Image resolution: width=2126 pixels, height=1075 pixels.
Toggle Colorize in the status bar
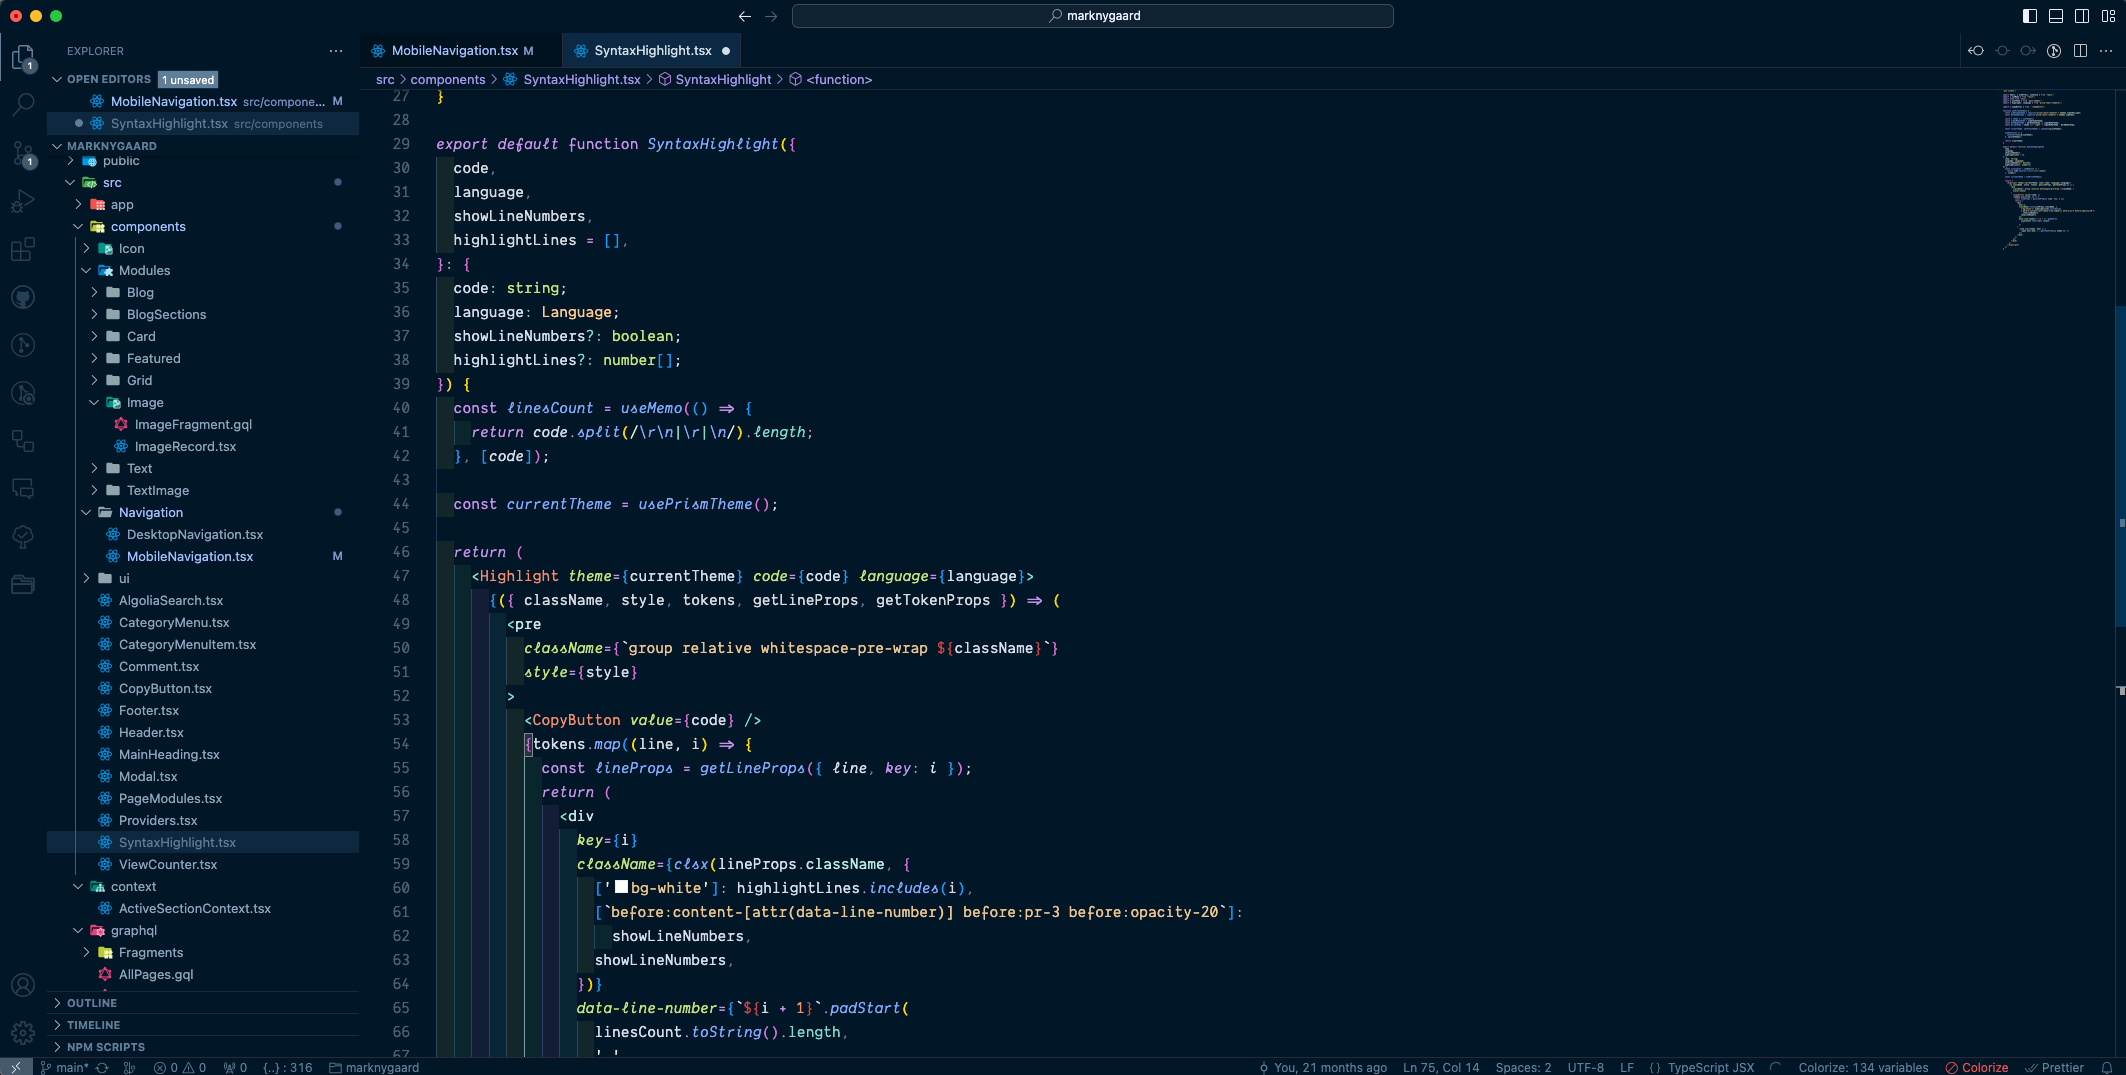pyautogui.click(x=1976, y=1067)
